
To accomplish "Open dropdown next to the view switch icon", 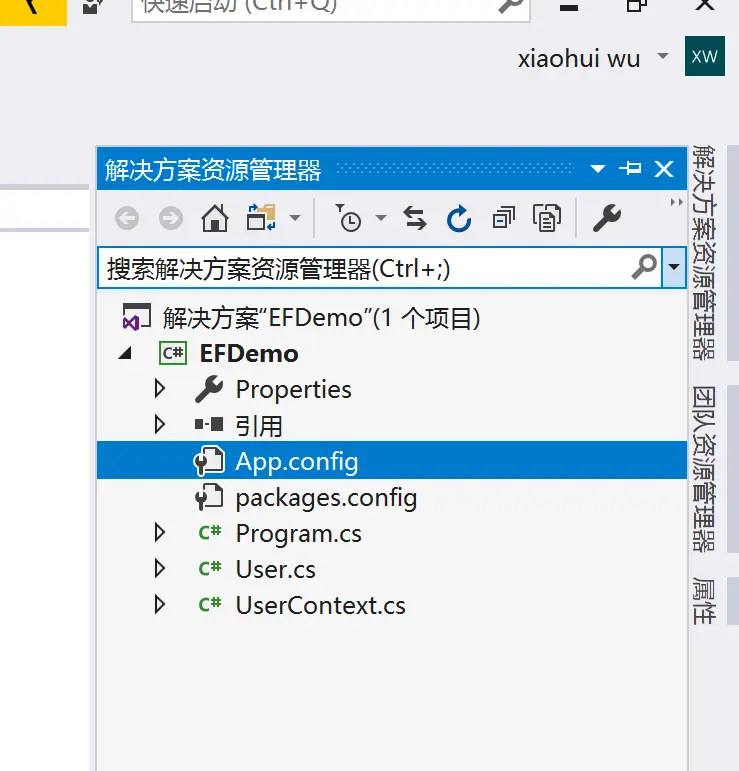I will click(295, 217).
